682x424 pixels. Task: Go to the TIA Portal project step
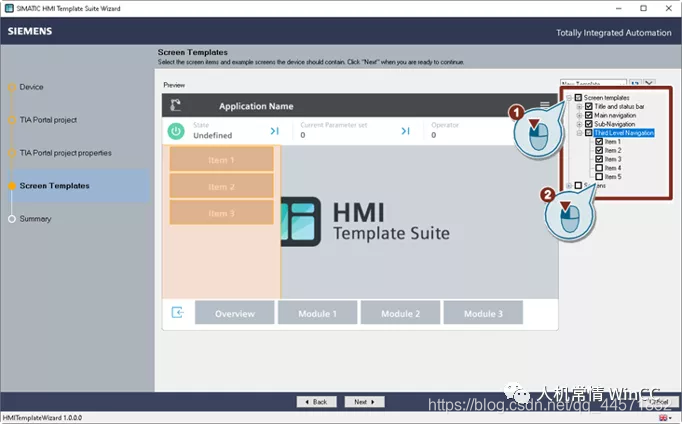(x=48, y=120)
